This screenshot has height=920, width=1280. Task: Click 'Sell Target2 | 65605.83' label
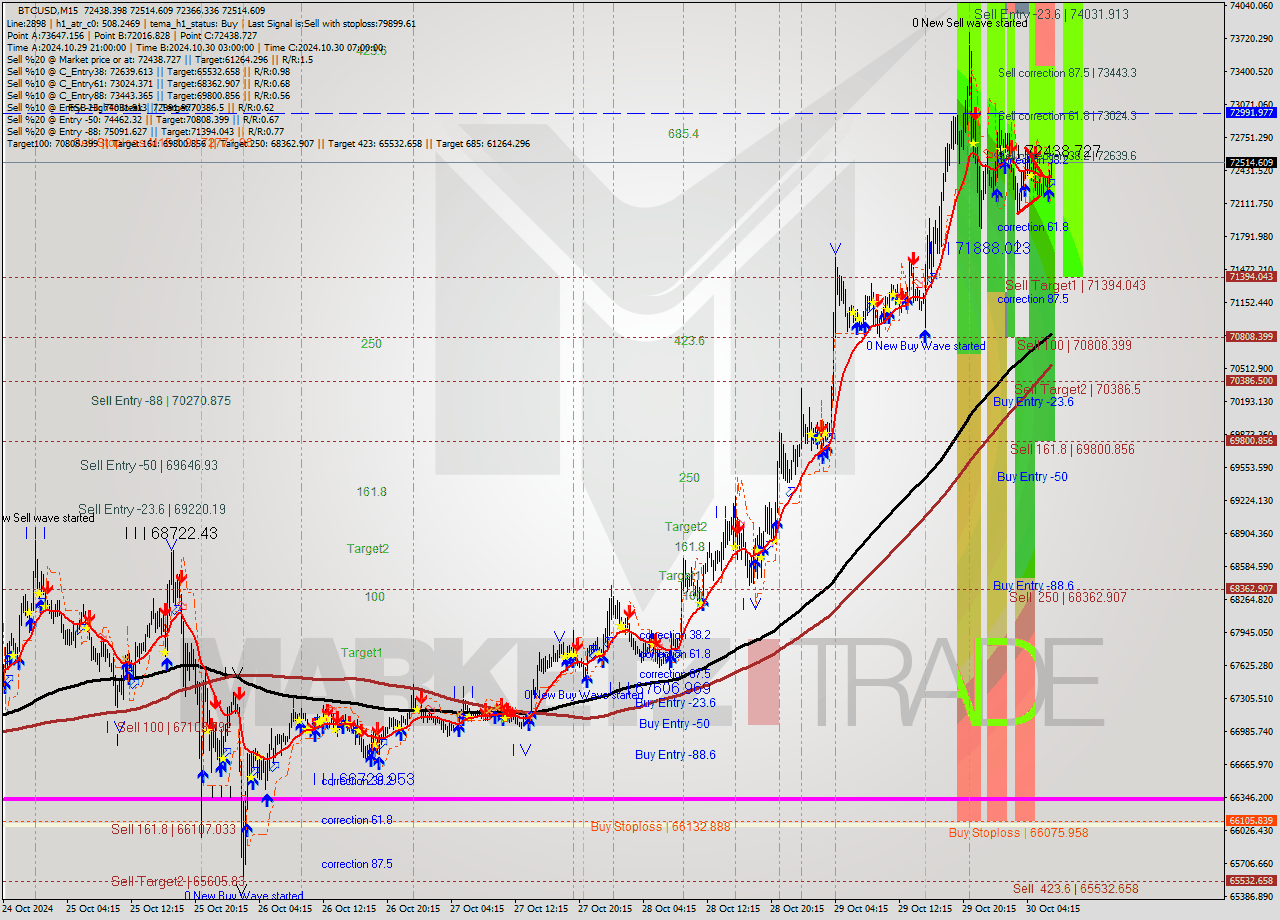[177, 882]
